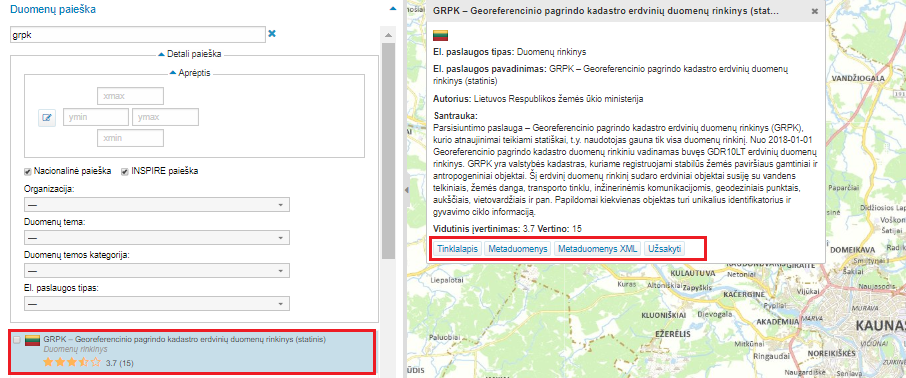Click the ymin extent input field
The image size is (906, 378).
[95, 117]
